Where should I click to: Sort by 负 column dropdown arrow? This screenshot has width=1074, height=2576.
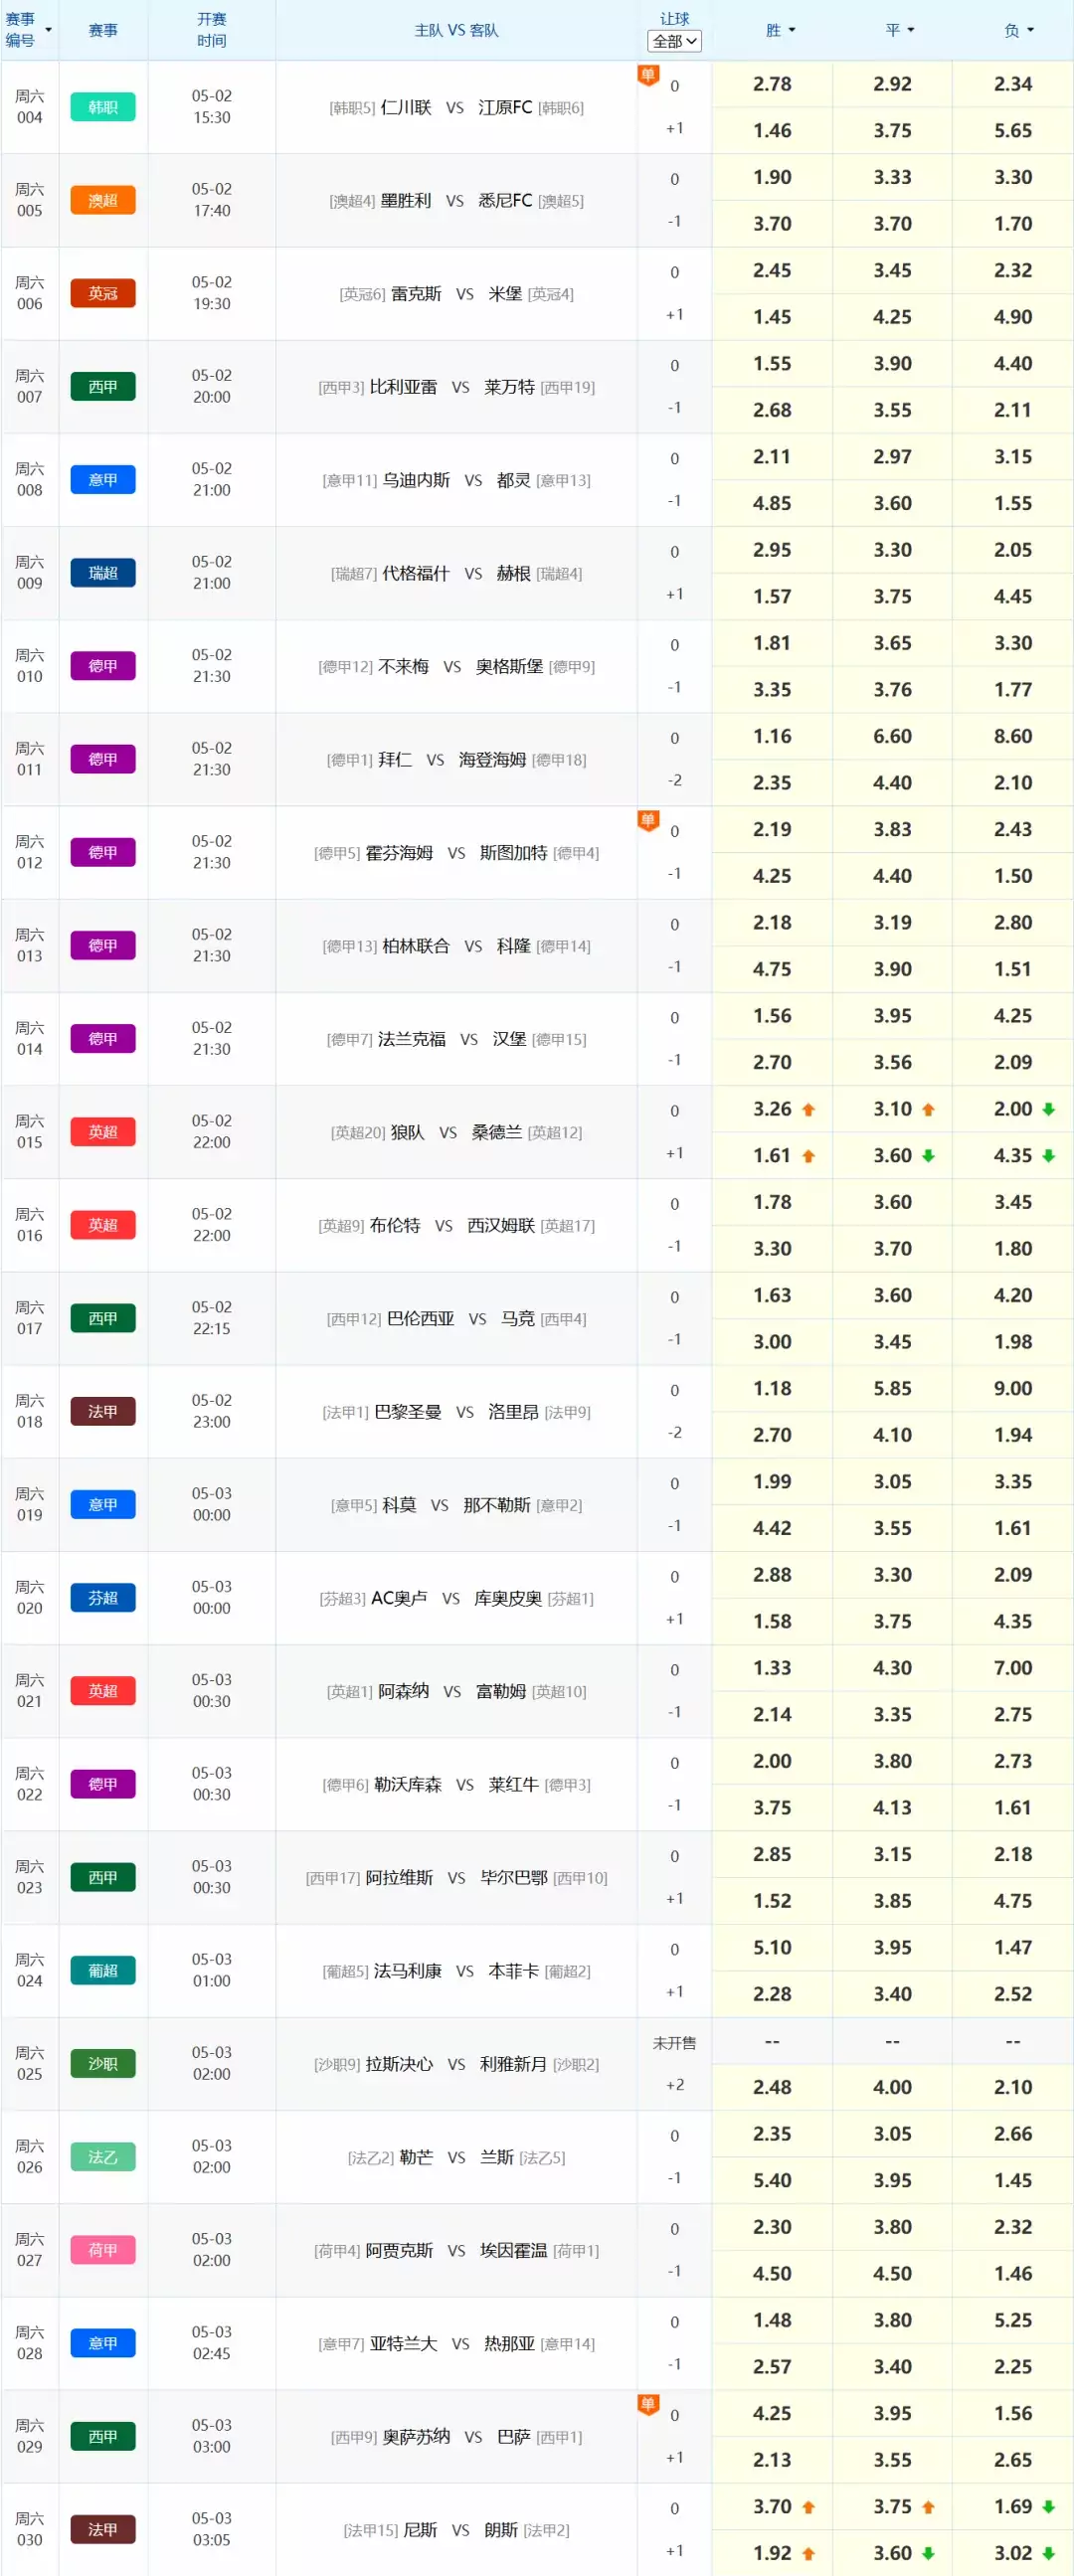pos(1030,30)
